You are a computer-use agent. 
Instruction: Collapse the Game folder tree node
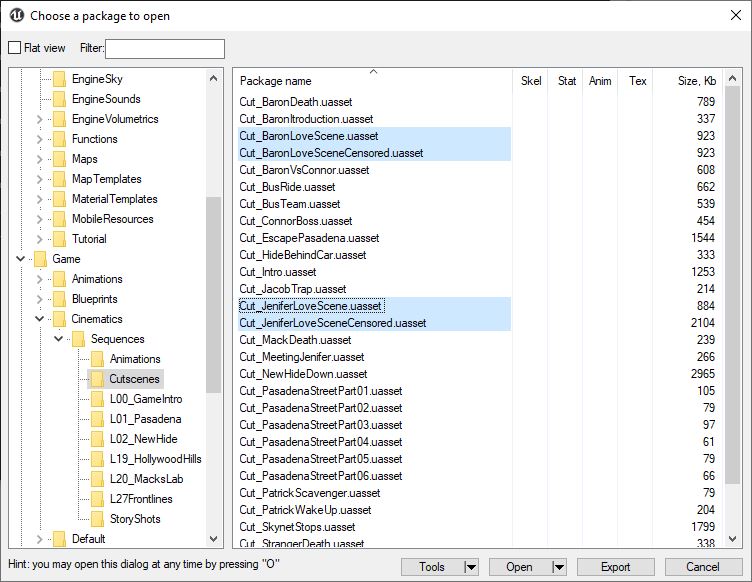(21, 259)
